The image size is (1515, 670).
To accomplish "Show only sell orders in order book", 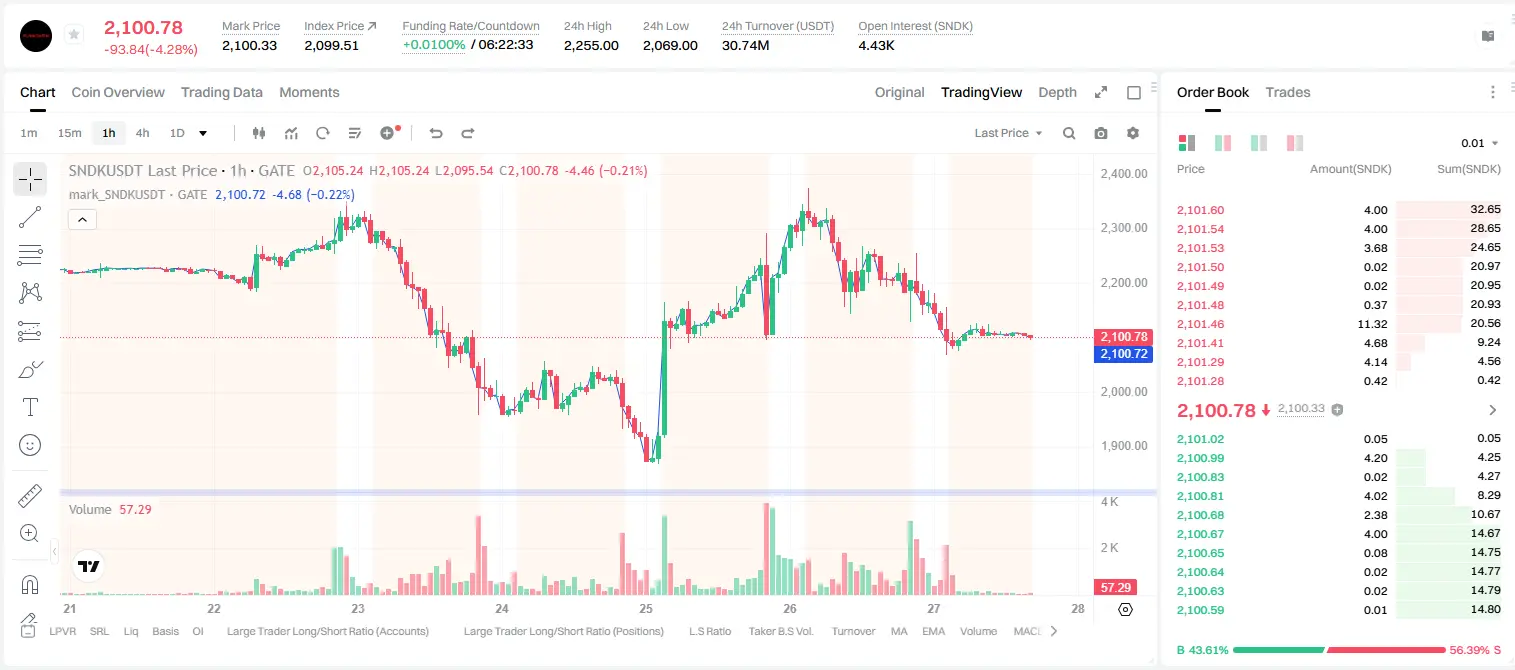I will tap(1295, 143).
